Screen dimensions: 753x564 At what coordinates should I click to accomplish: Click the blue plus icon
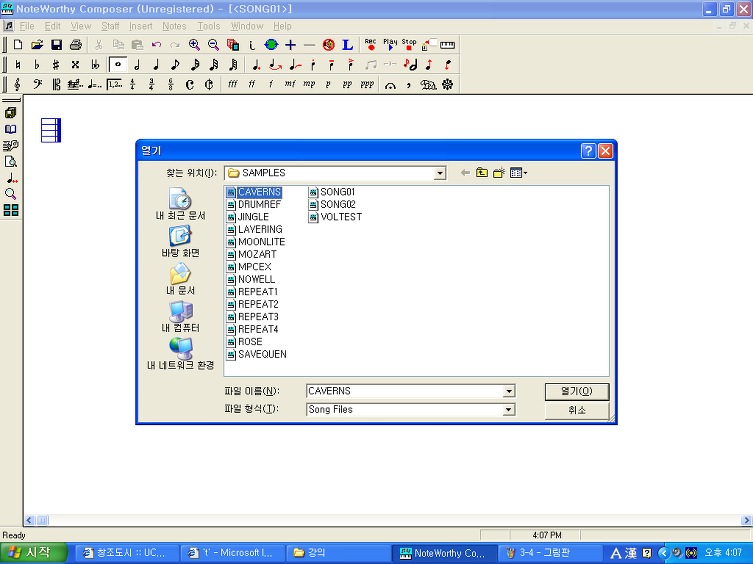291,45
